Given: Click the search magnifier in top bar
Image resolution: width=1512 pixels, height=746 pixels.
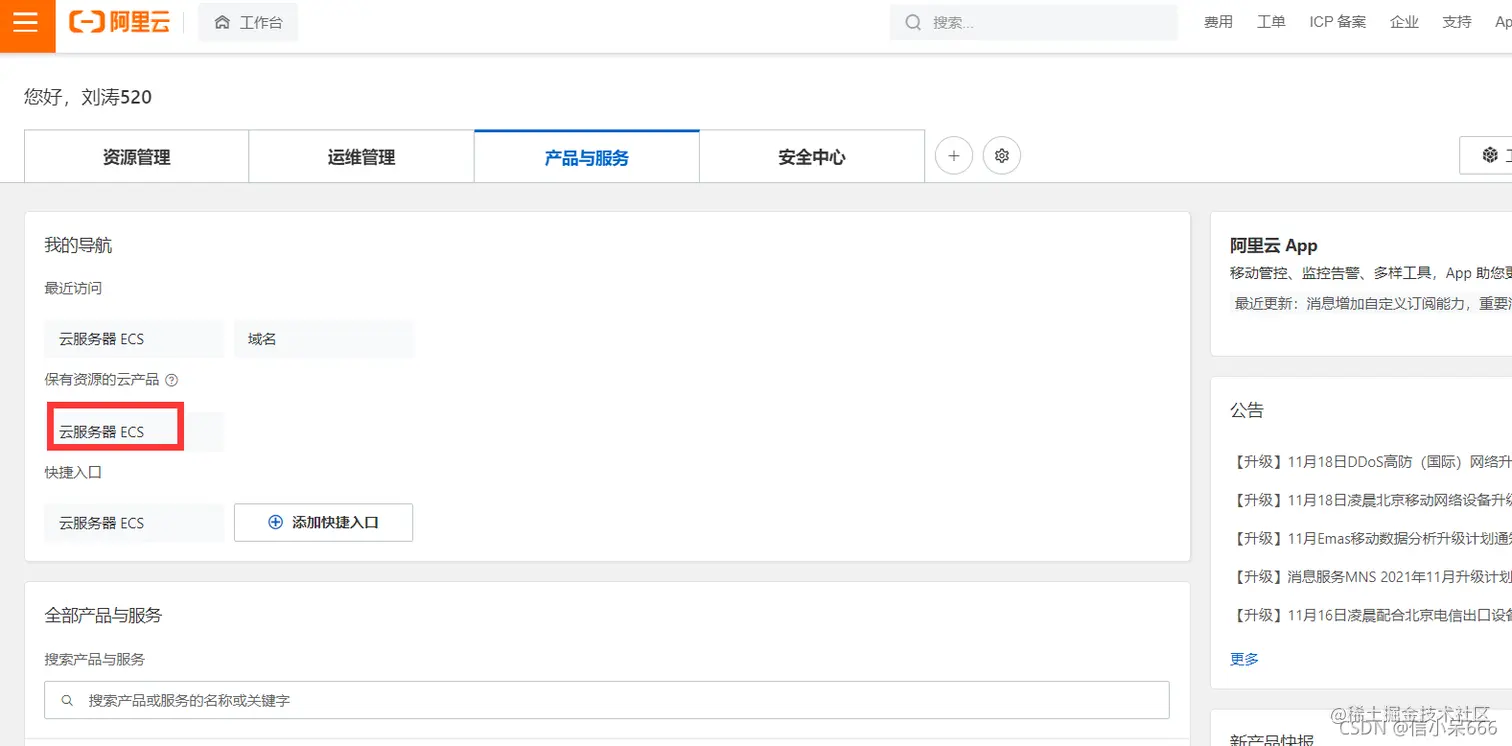Looking at the screenshot, I should pyautogui.click(x=912, y=22).
